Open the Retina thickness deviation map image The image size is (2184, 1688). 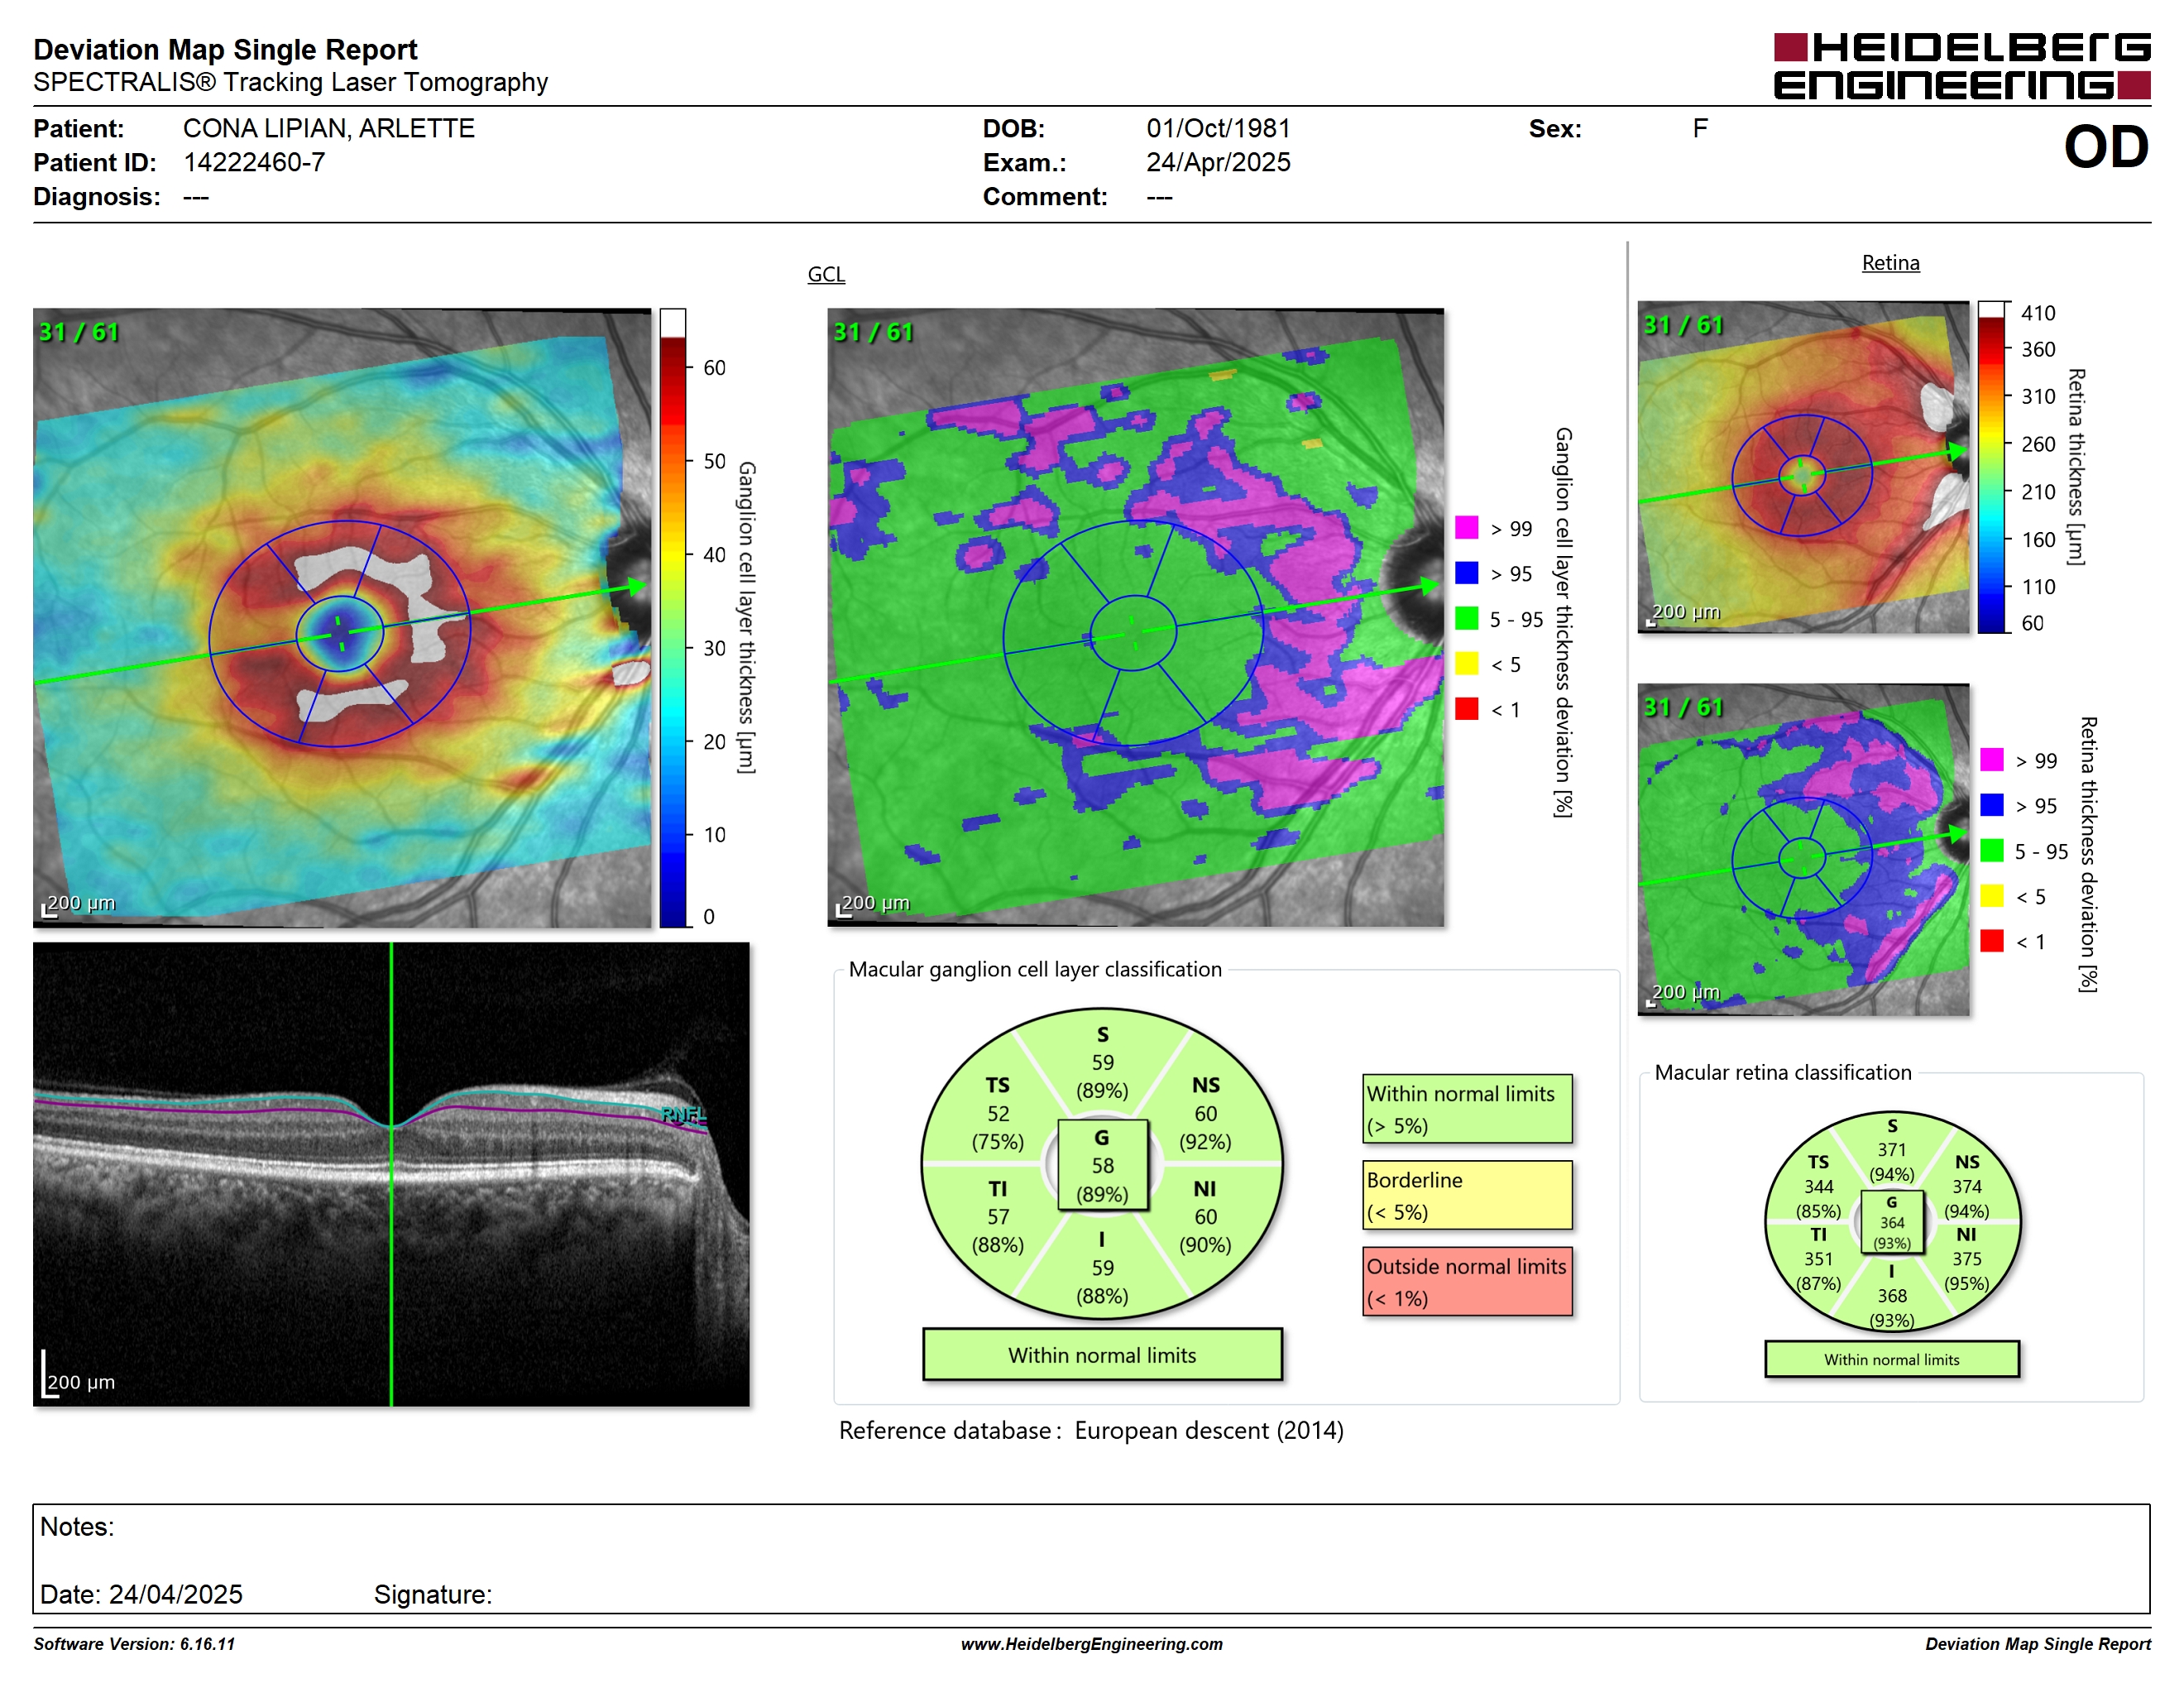click(1803, 849)
